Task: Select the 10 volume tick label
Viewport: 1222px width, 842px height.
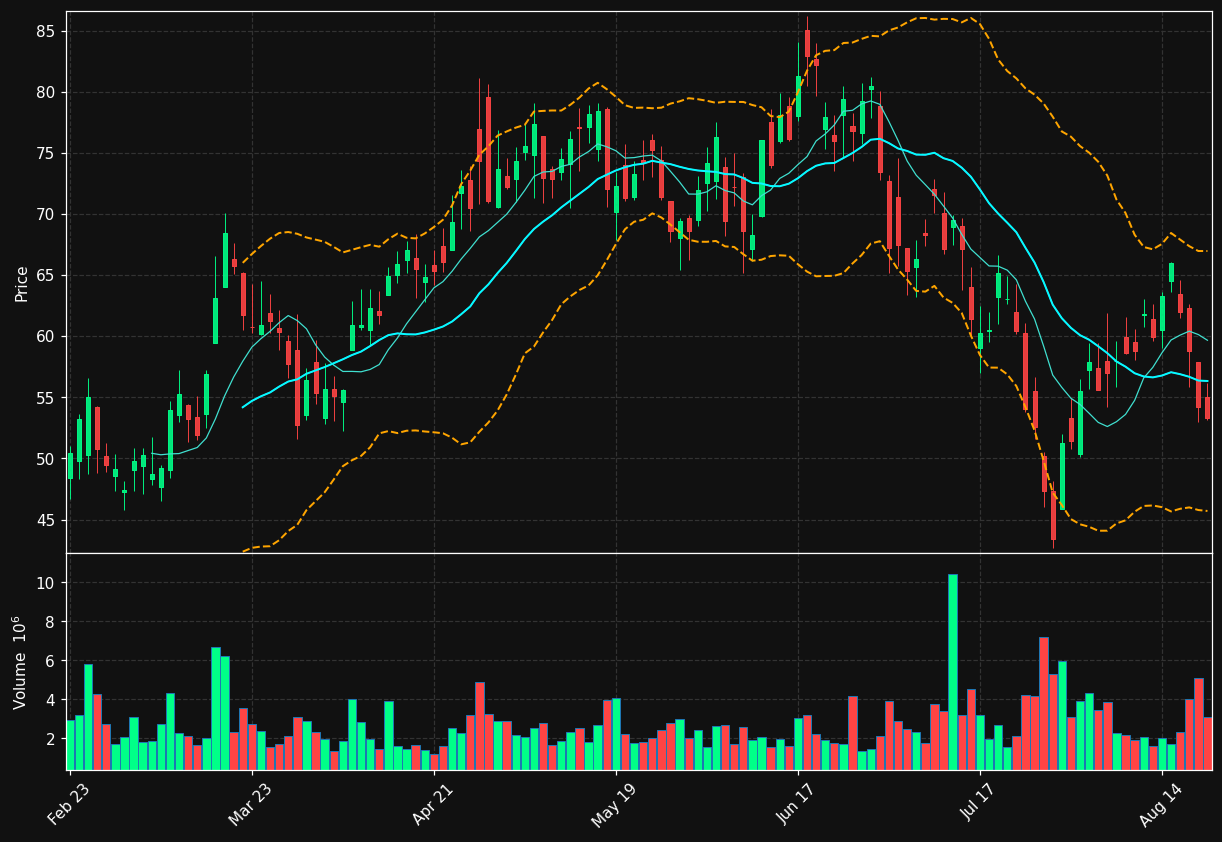Action: pos(45,583)
